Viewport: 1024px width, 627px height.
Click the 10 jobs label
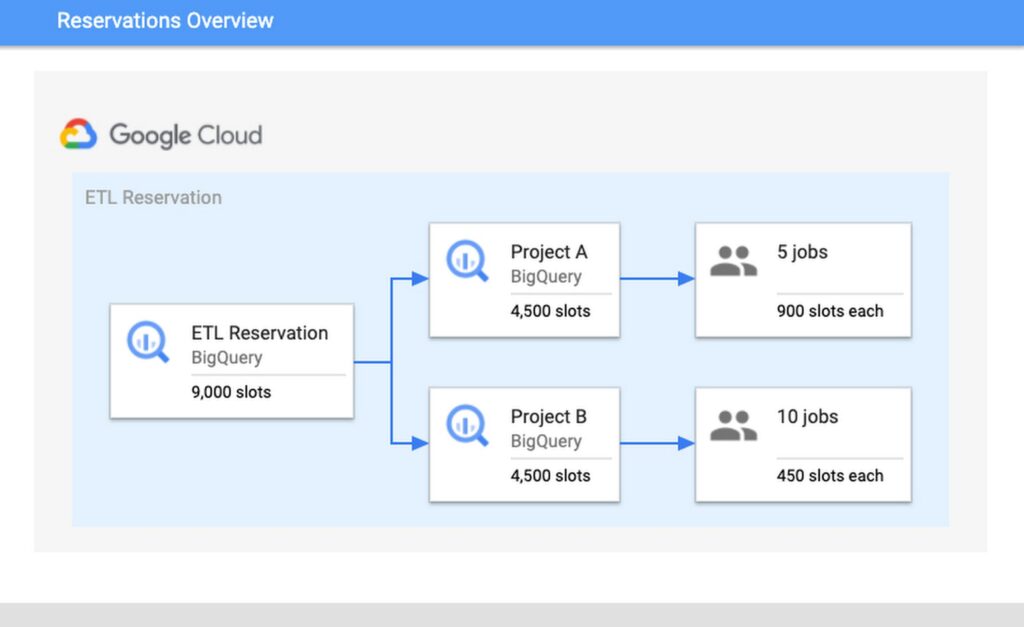tap(808, 417)
